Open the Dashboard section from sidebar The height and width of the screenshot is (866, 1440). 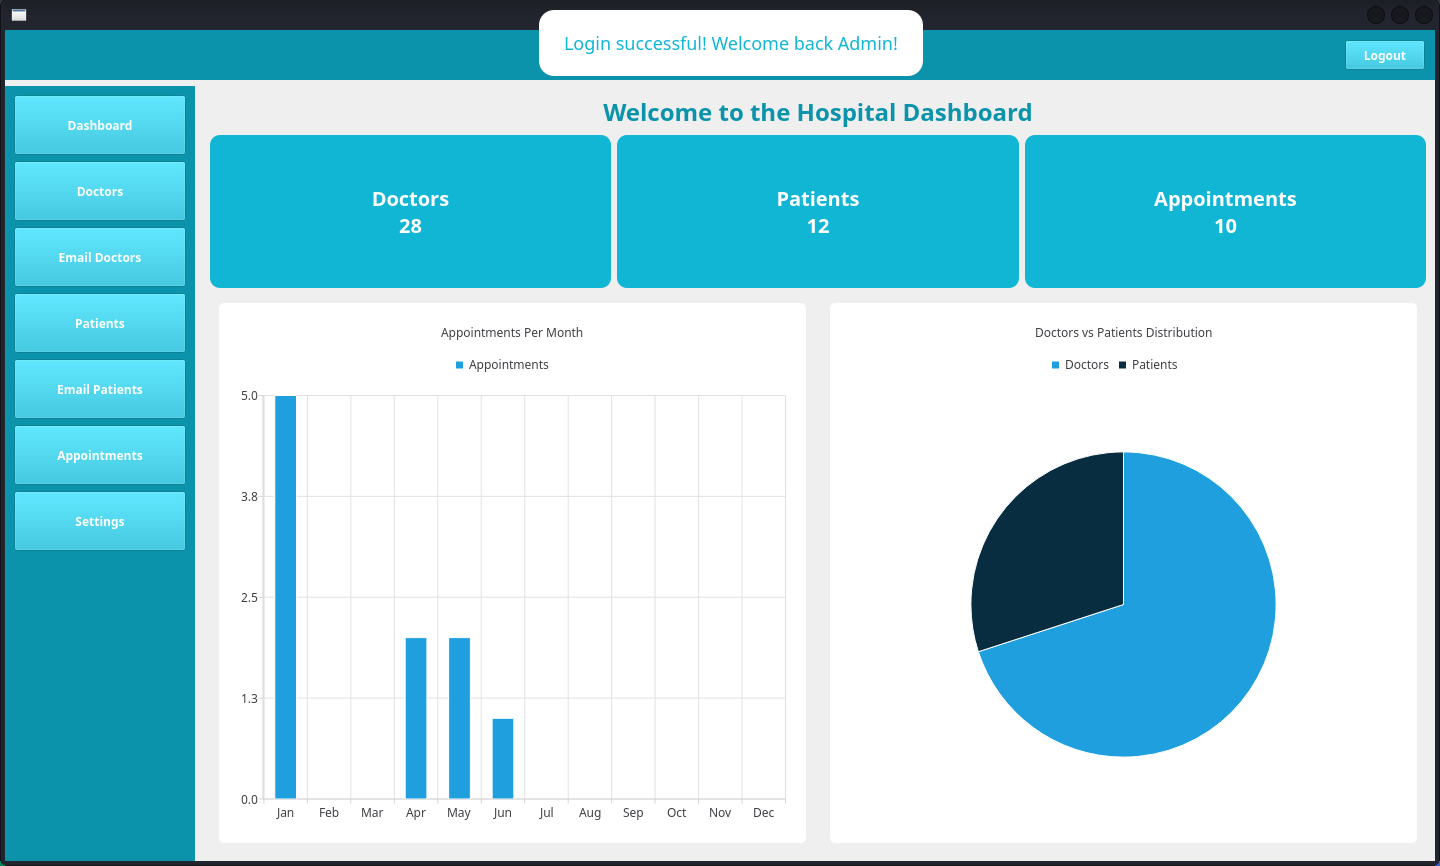click(x=99, y=125)
